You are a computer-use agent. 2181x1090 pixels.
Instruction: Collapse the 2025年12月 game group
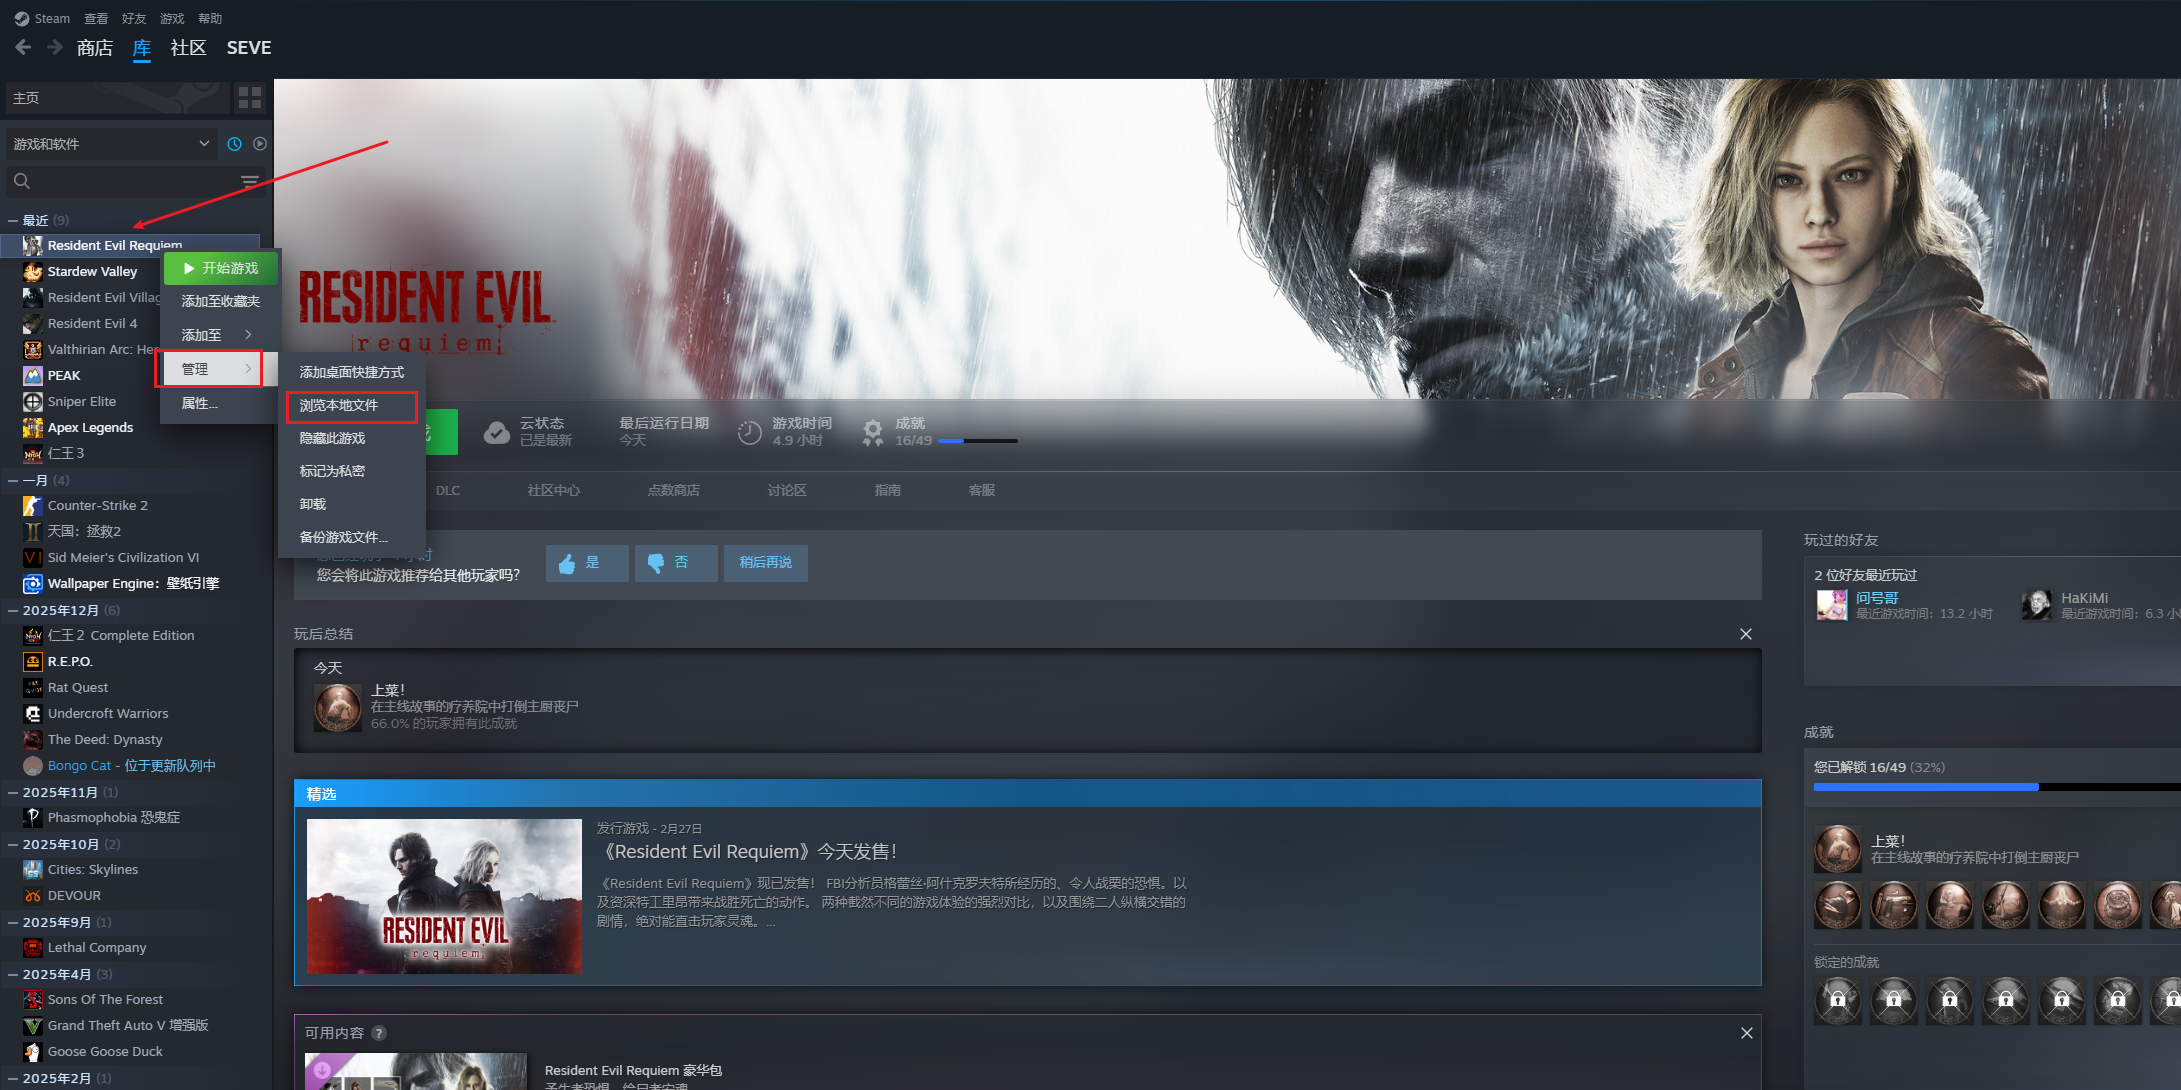coord(13,610)
